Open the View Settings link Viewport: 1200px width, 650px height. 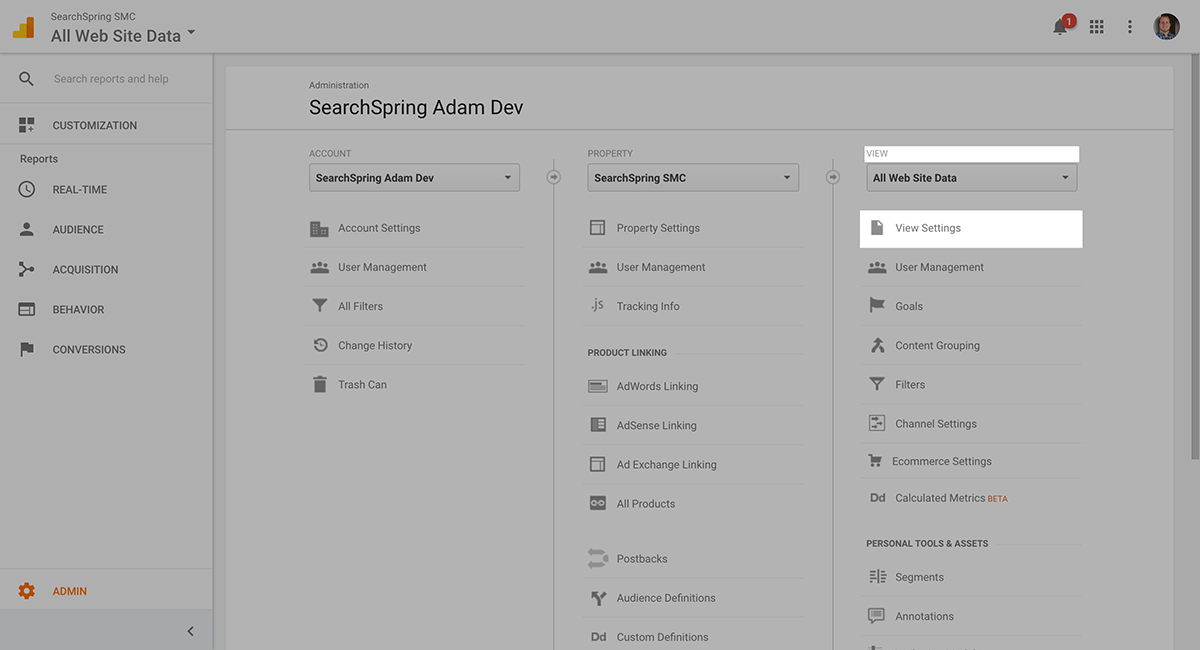coord(928,228)
